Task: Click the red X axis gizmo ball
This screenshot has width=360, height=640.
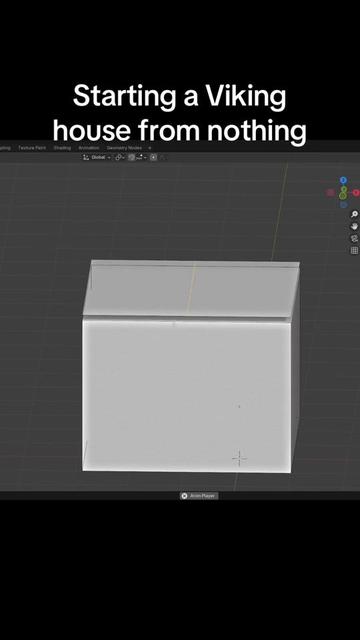Action: (x=356, y=193)
